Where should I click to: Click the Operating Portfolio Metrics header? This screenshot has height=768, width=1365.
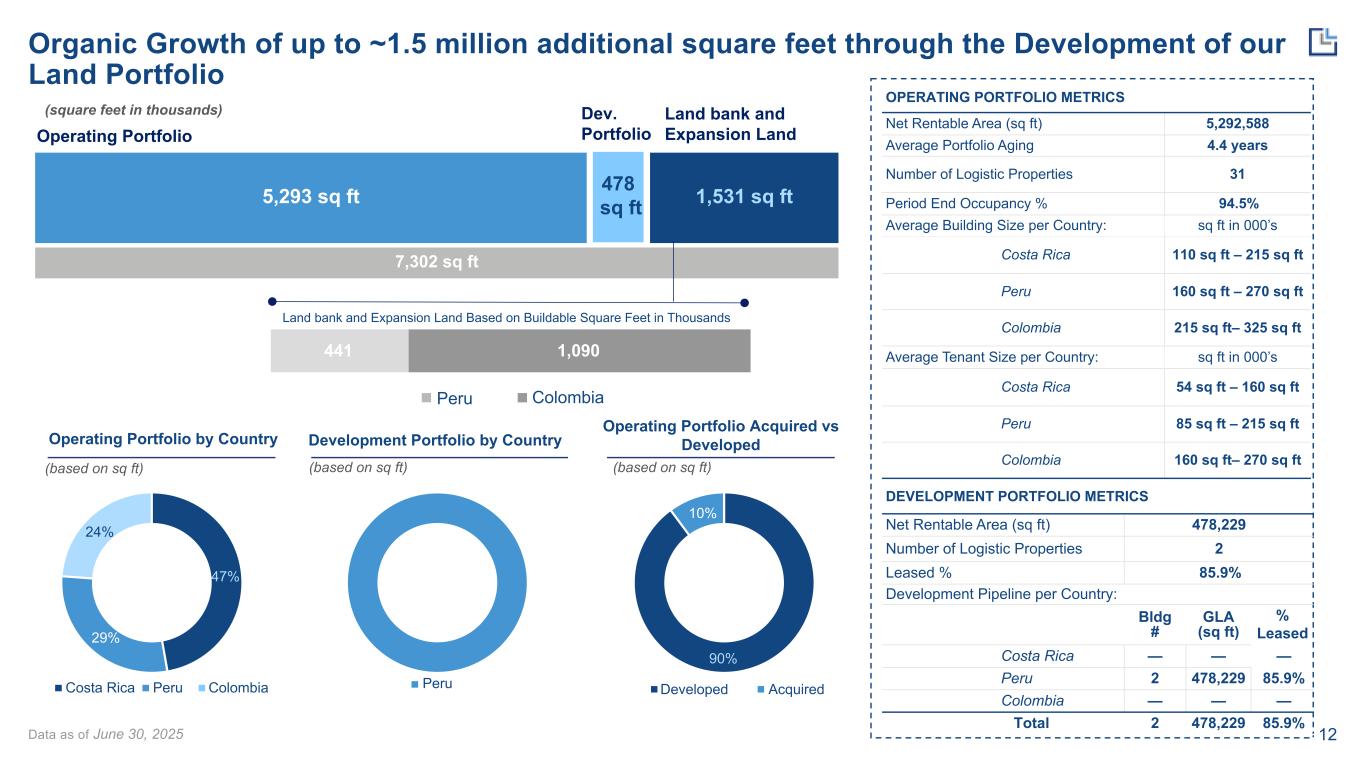coord(1004,97)
